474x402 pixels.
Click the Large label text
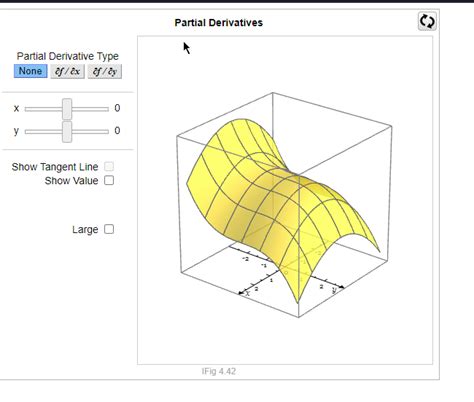[85, 230]
